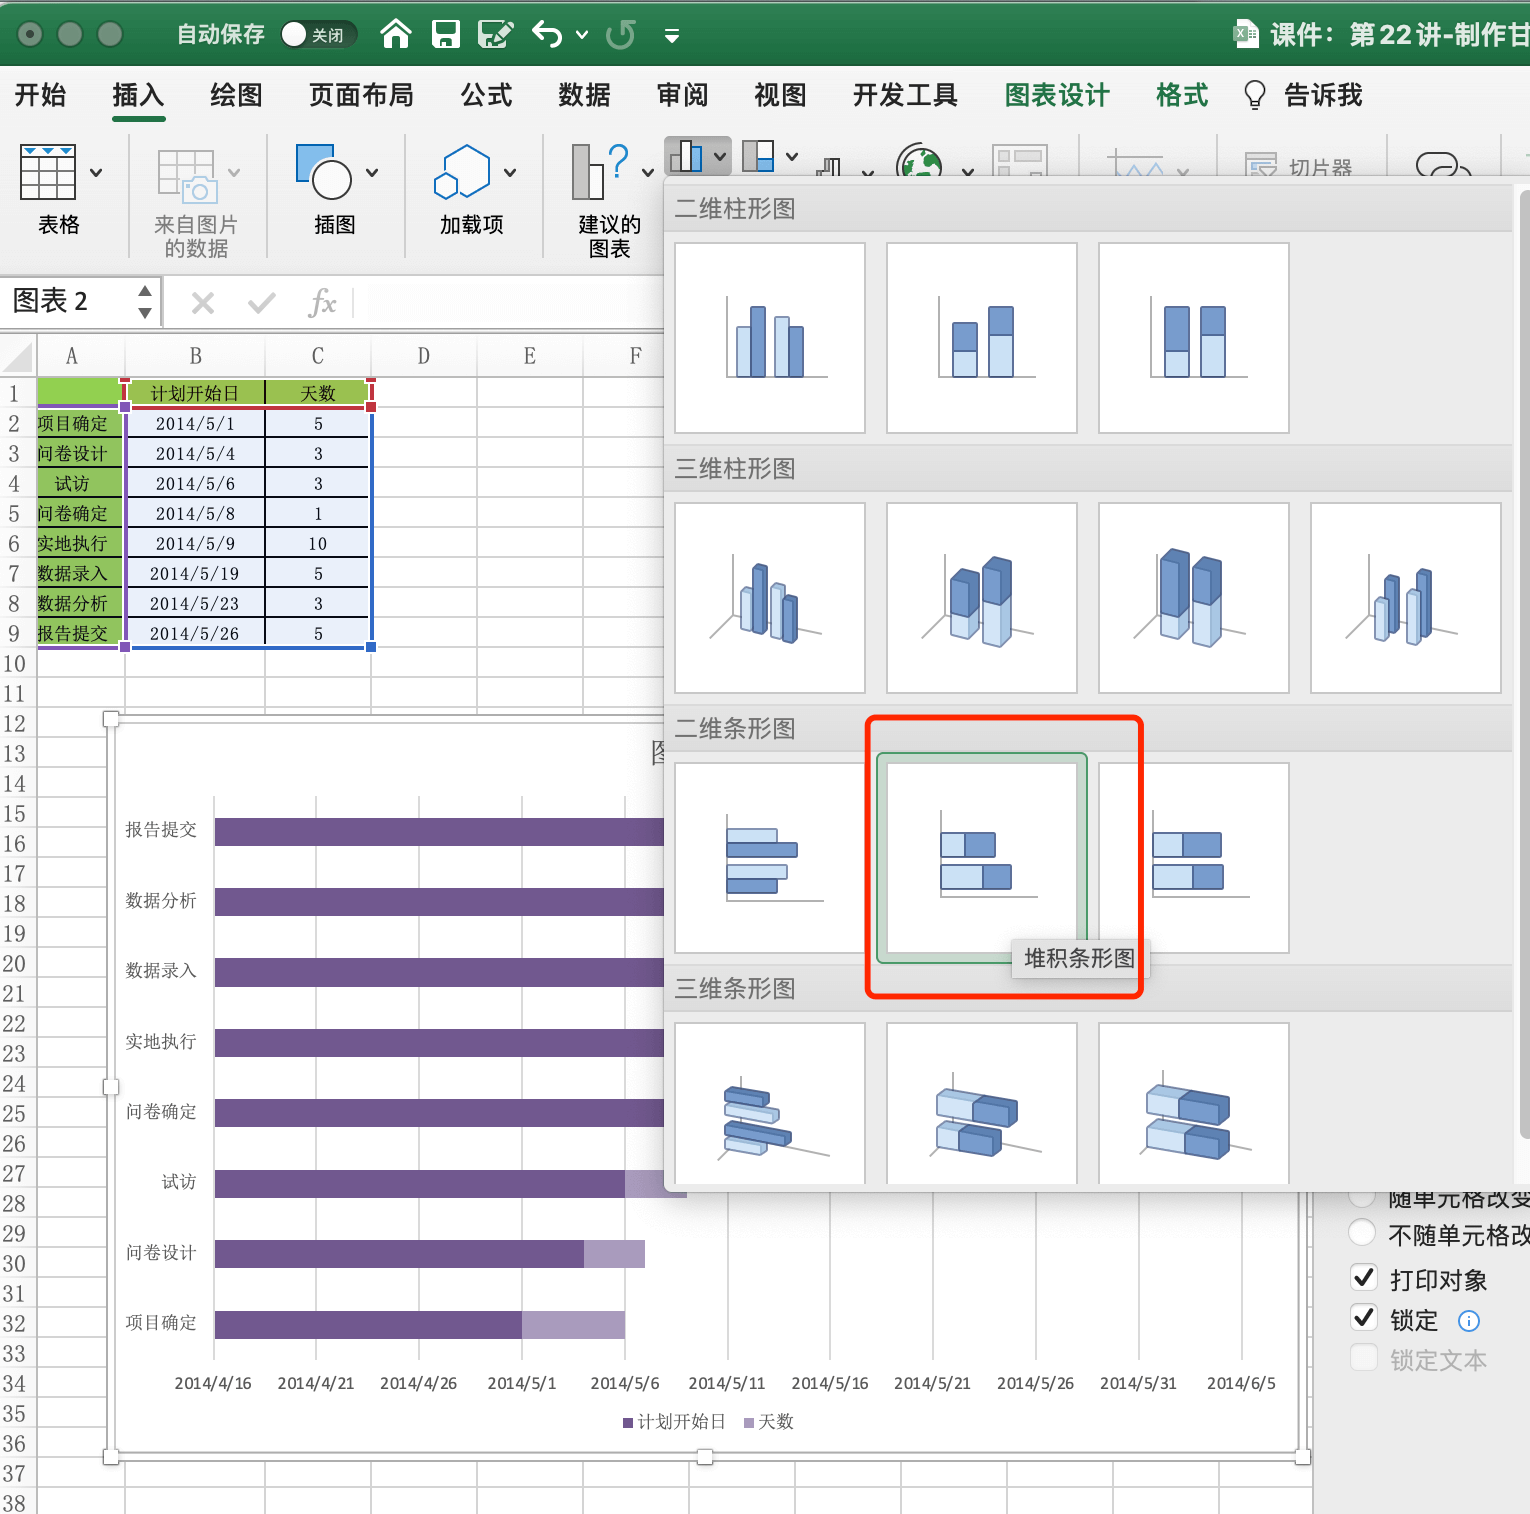1530x1514 pixels.
Task: Select the 3D stacked bar chart
Action: (x=982, y=1104)
